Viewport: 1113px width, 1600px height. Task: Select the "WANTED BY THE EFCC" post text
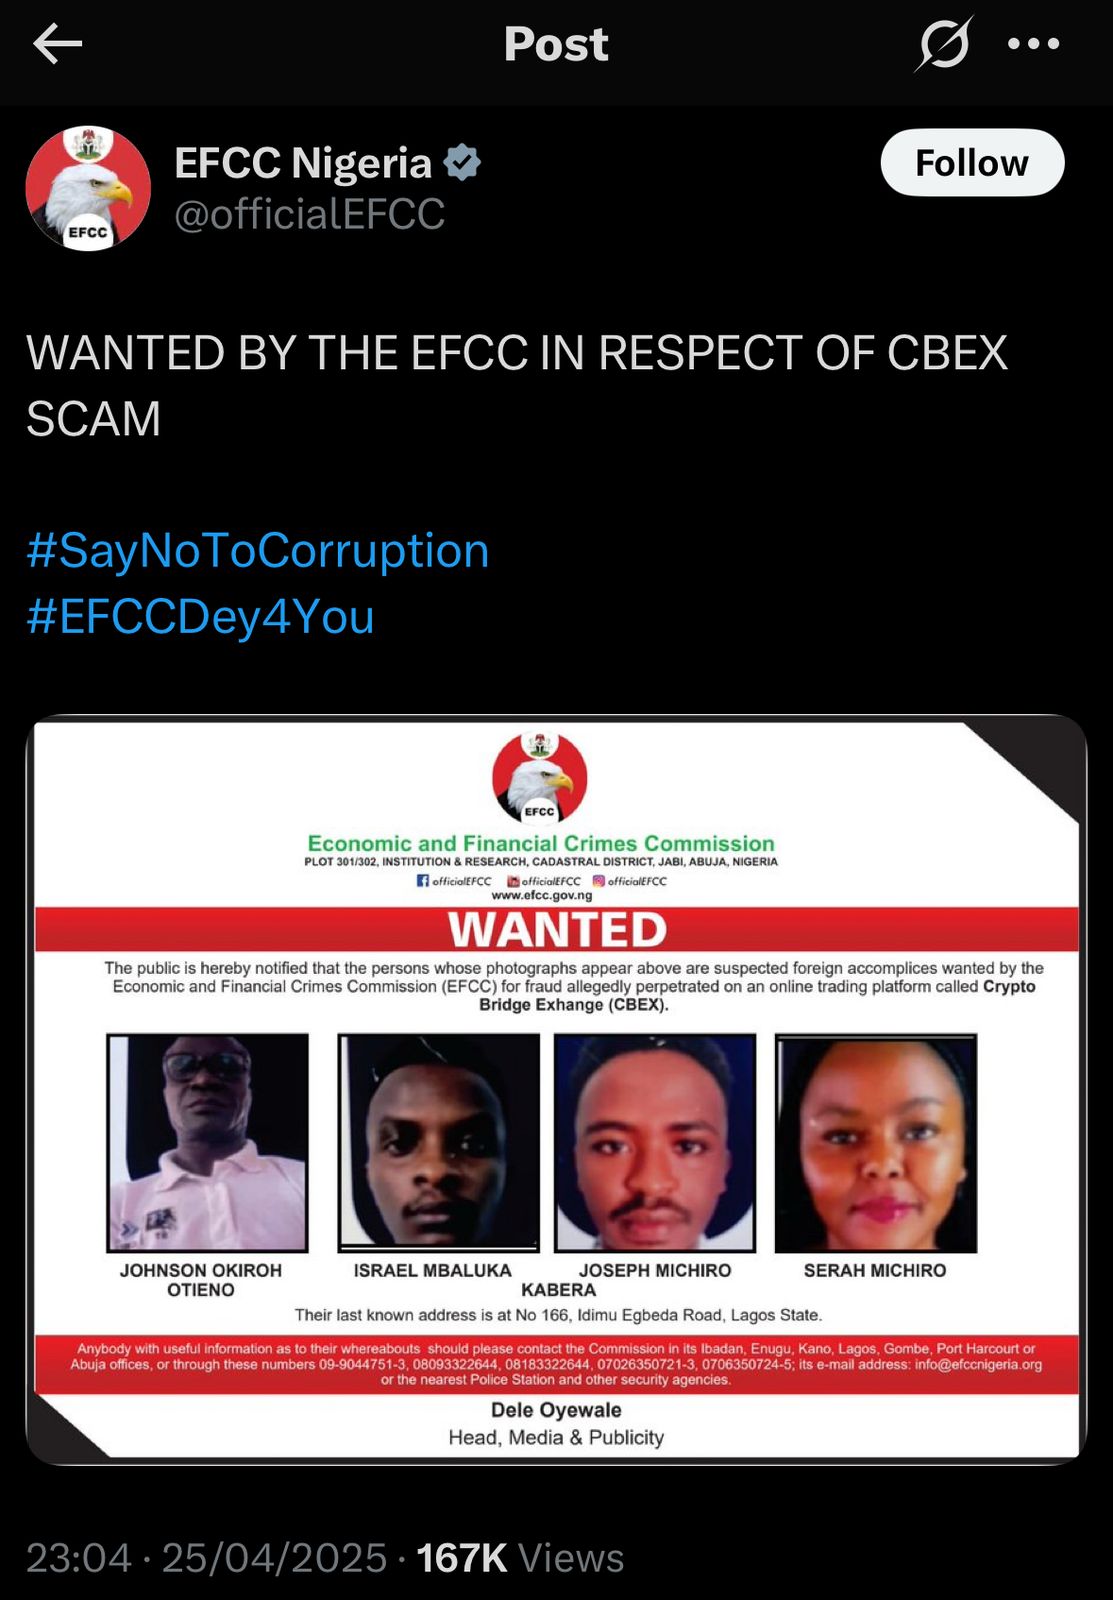pos(516,385)
